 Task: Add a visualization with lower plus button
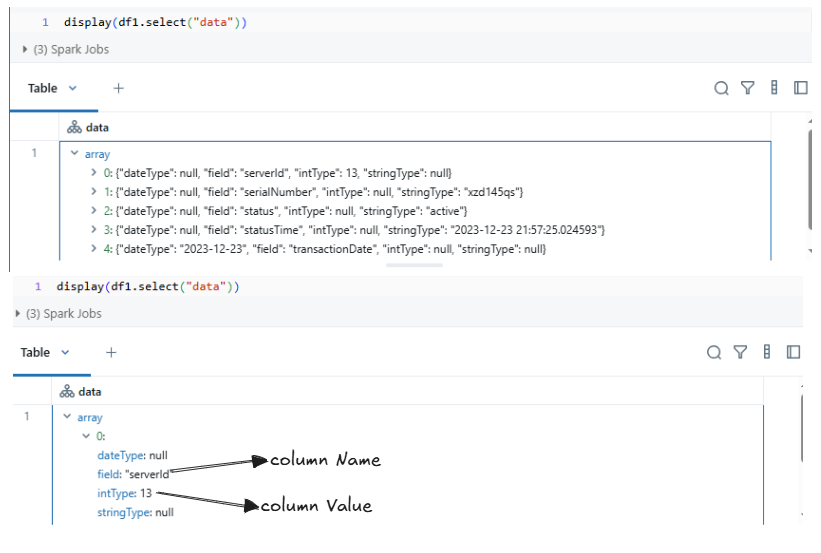(111, 352)
